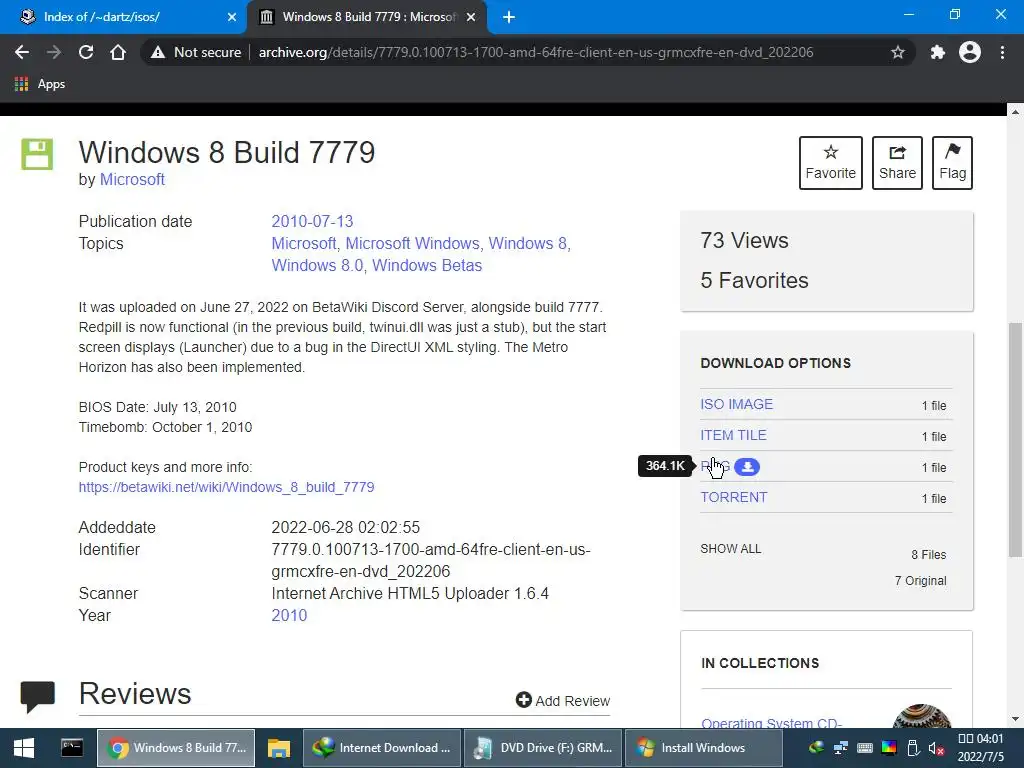Switch to Install Windows taskbar item

703,748
